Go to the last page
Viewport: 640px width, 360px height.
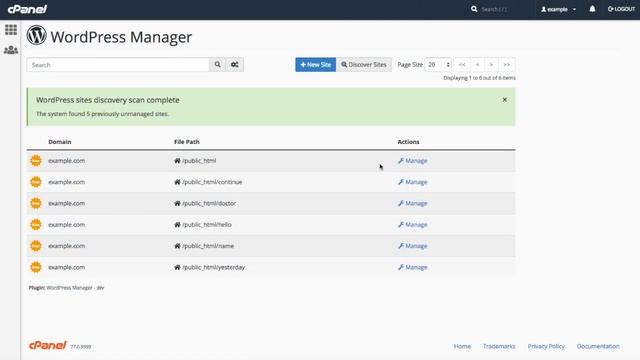point(507,64)
